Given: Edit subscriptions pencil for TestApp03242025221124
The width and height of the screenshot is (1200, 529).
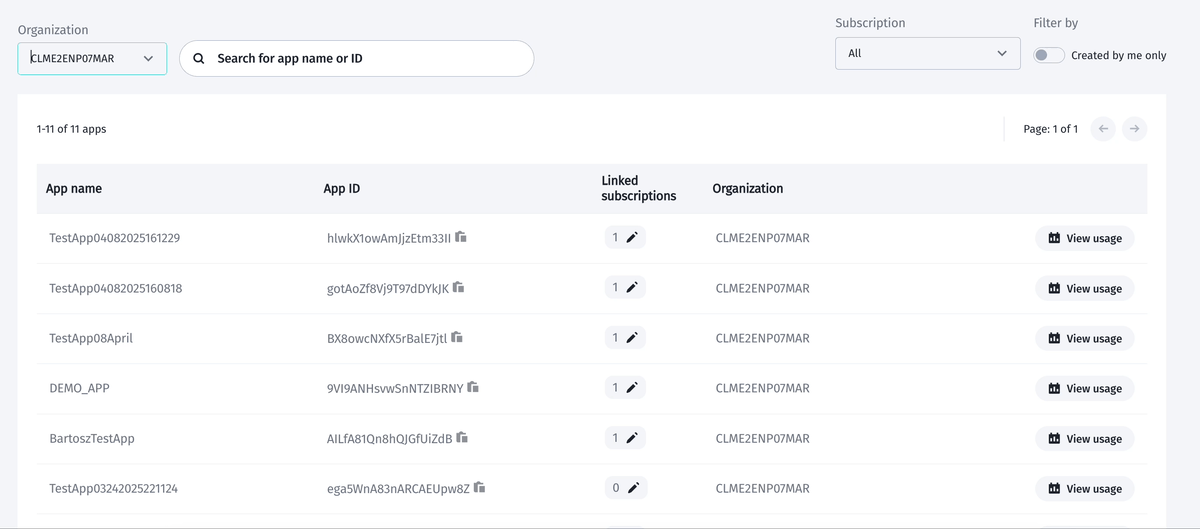Looking at the screenshot, I should [x=632, y=488].
